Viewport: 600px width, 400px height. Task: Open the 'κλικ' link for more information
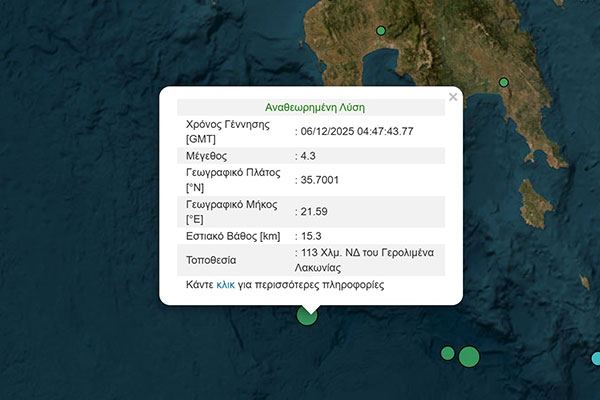coord(226,285)
